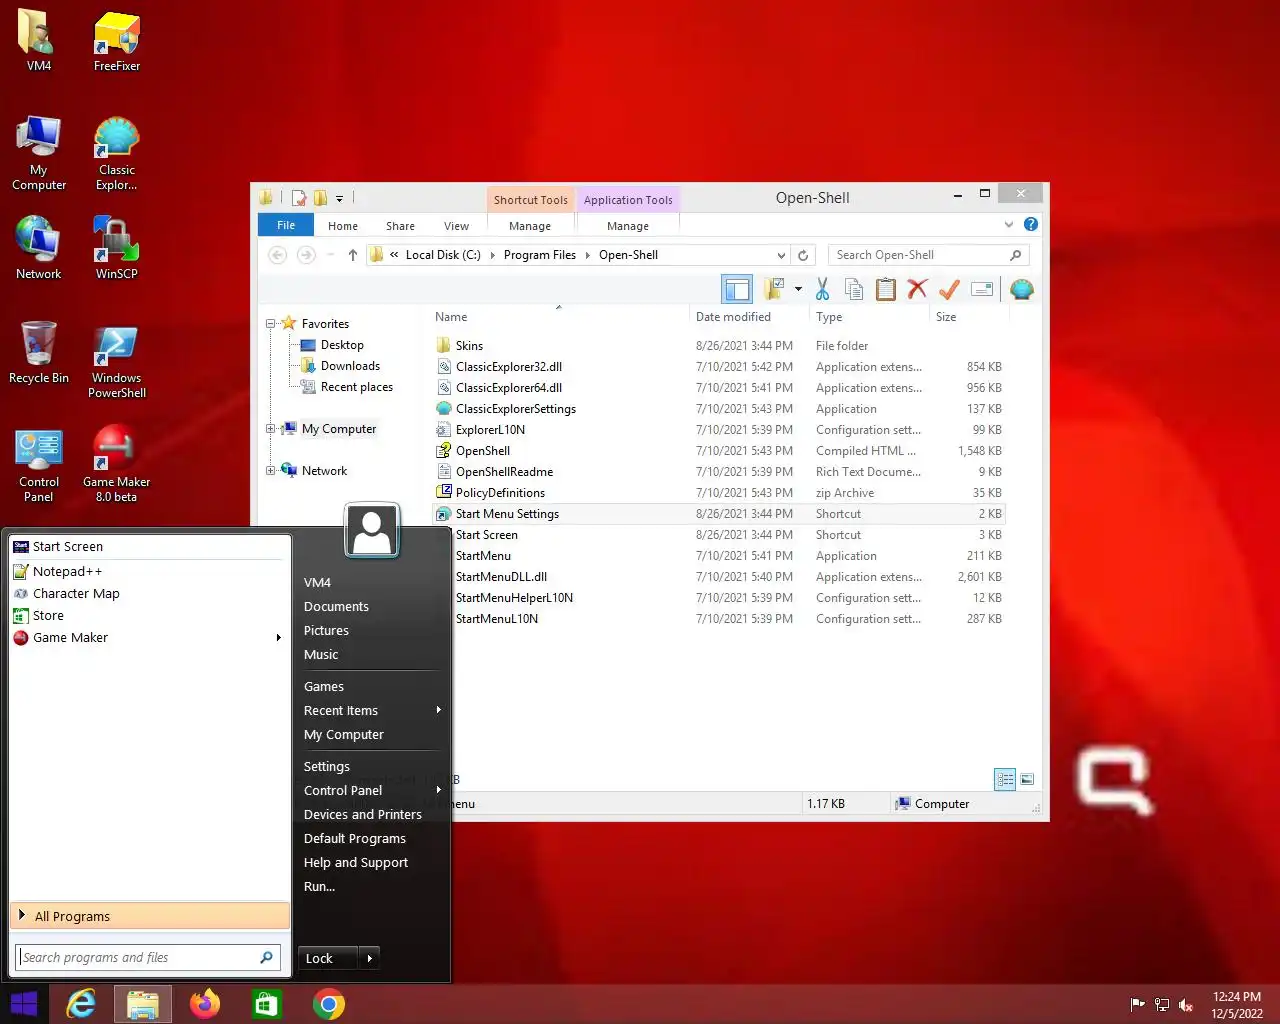Select ClassicExplorerSettings application file

[x=516, y=409]
